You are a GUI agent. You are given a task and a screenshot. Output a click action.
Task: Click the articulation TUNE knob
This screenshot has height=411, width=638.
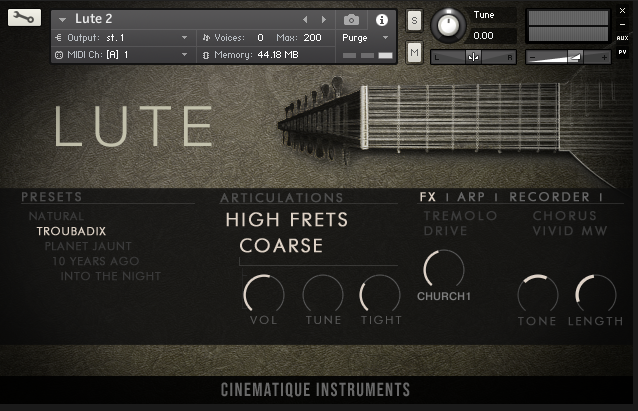click(x=323, y=295)
